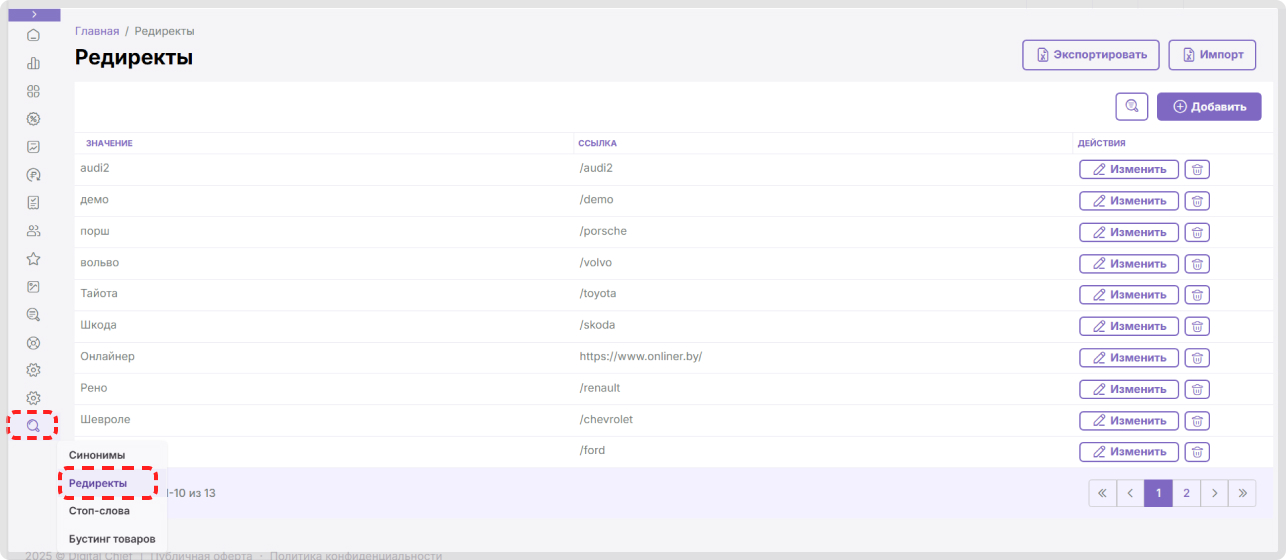Open the checklist document icon in sidebar
1286x560 pixels.
(33, 203)
